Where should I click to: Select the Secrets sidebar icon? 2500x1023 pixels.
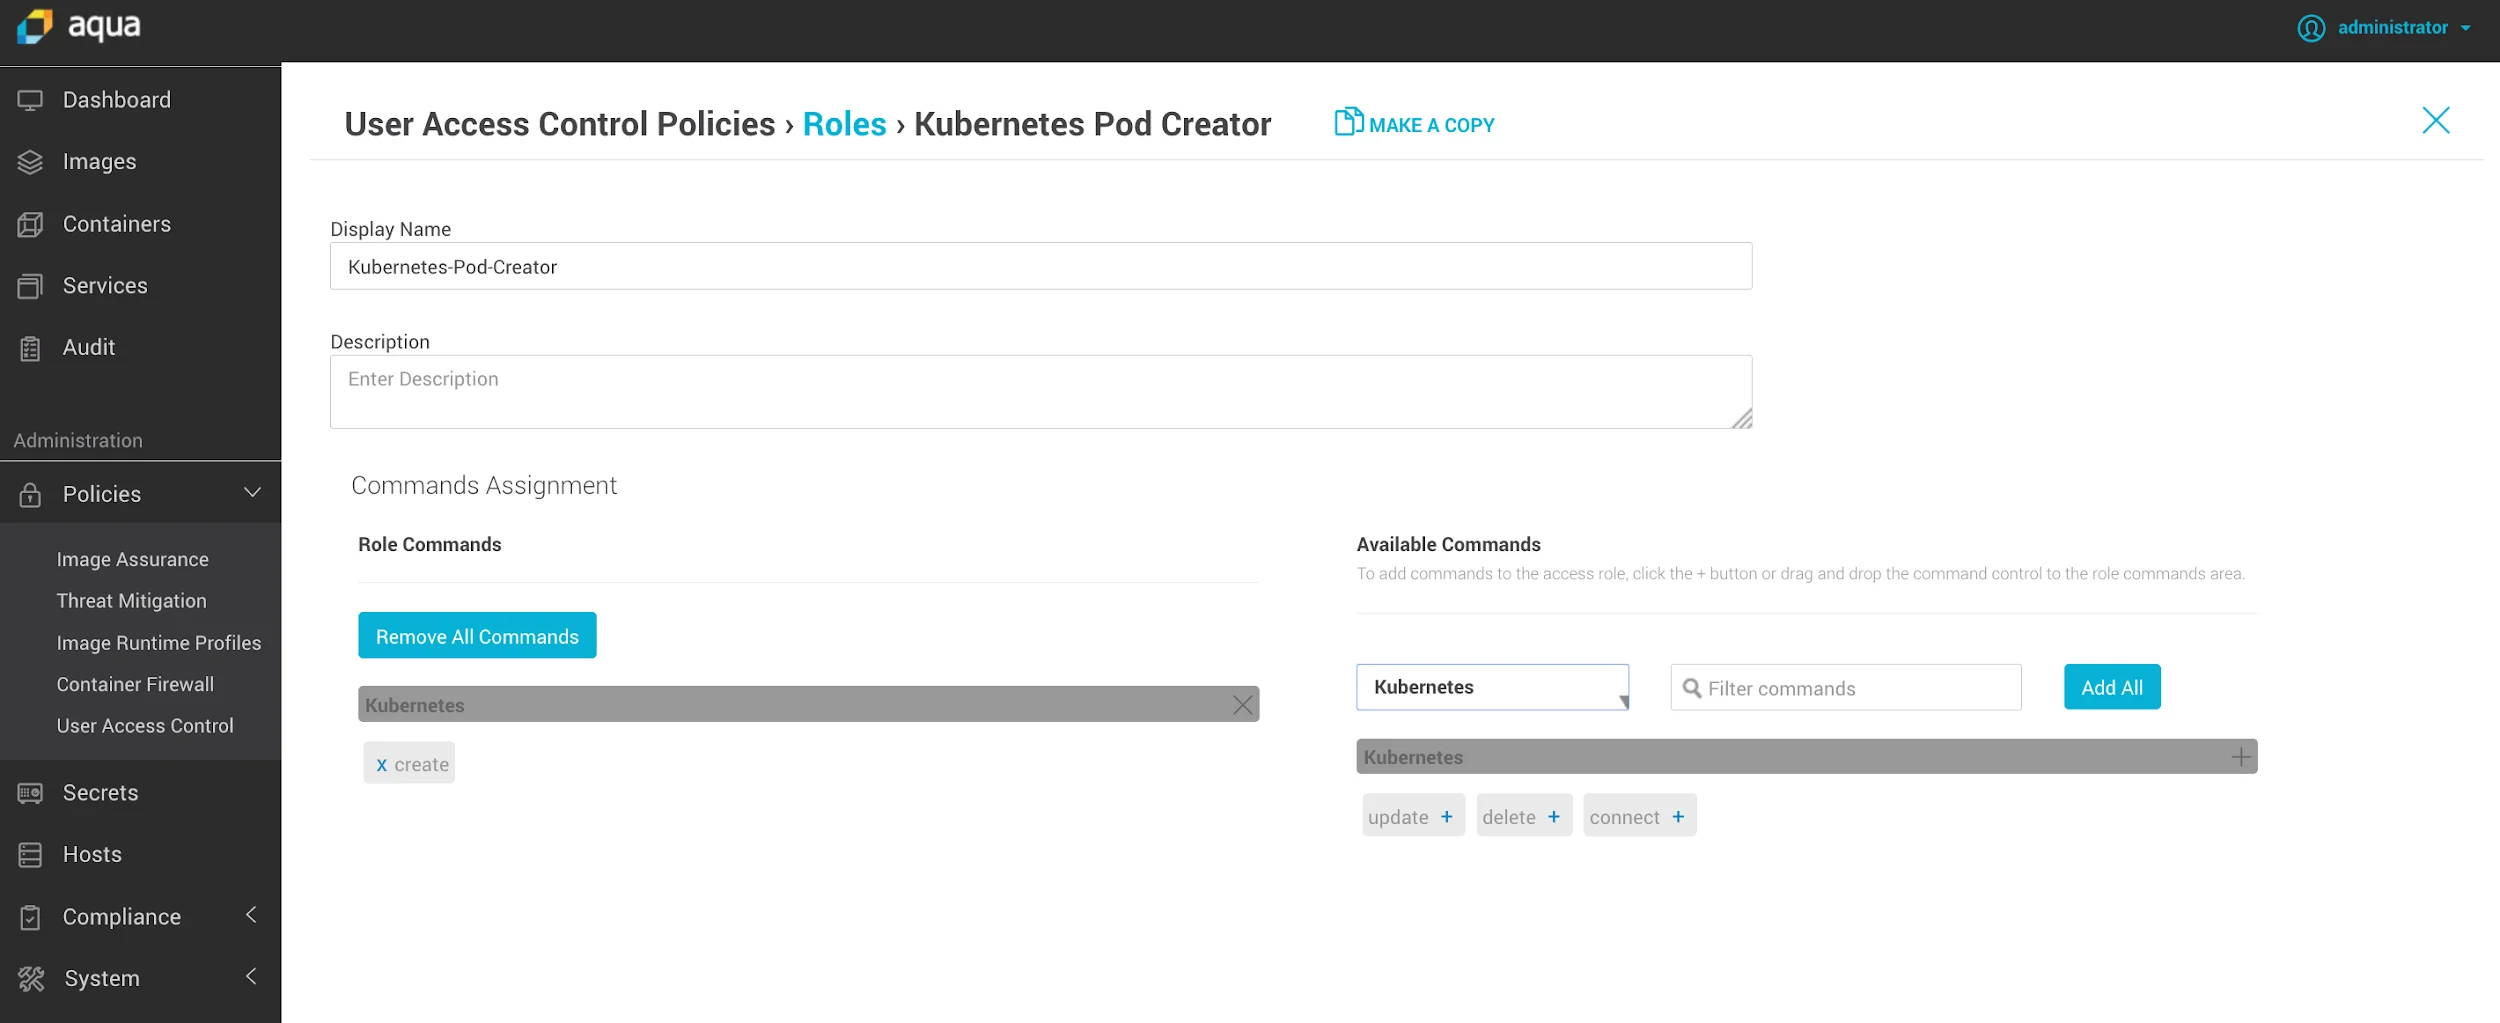(x=30, y=792)
